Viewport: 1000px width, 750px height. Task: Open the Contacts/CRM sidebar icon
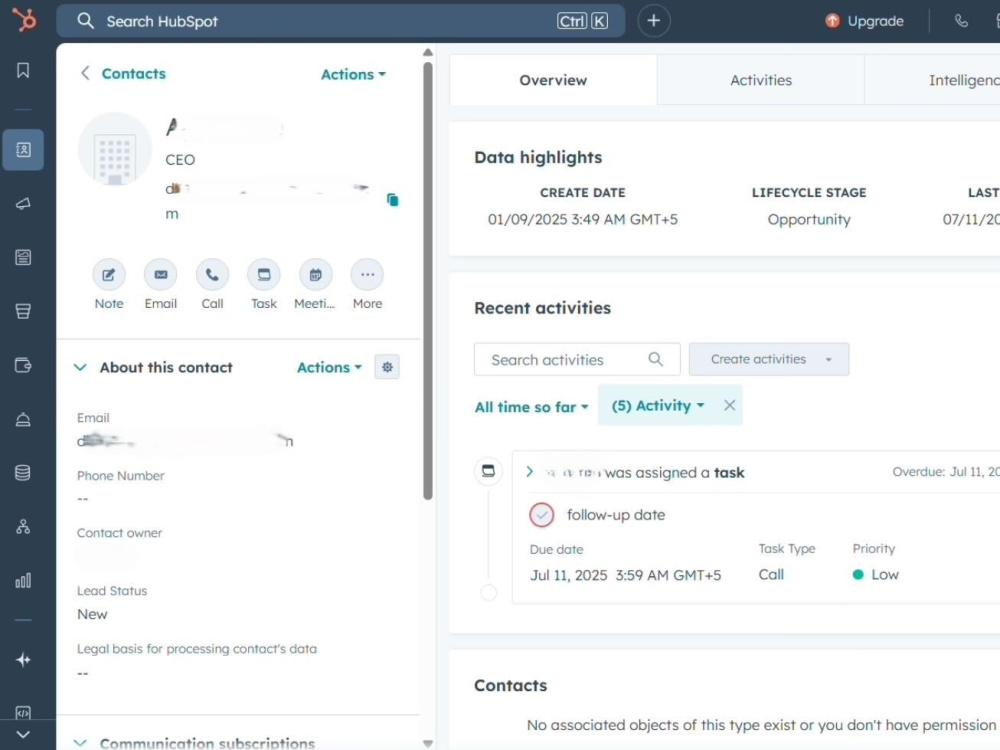(x=23, y=150)
